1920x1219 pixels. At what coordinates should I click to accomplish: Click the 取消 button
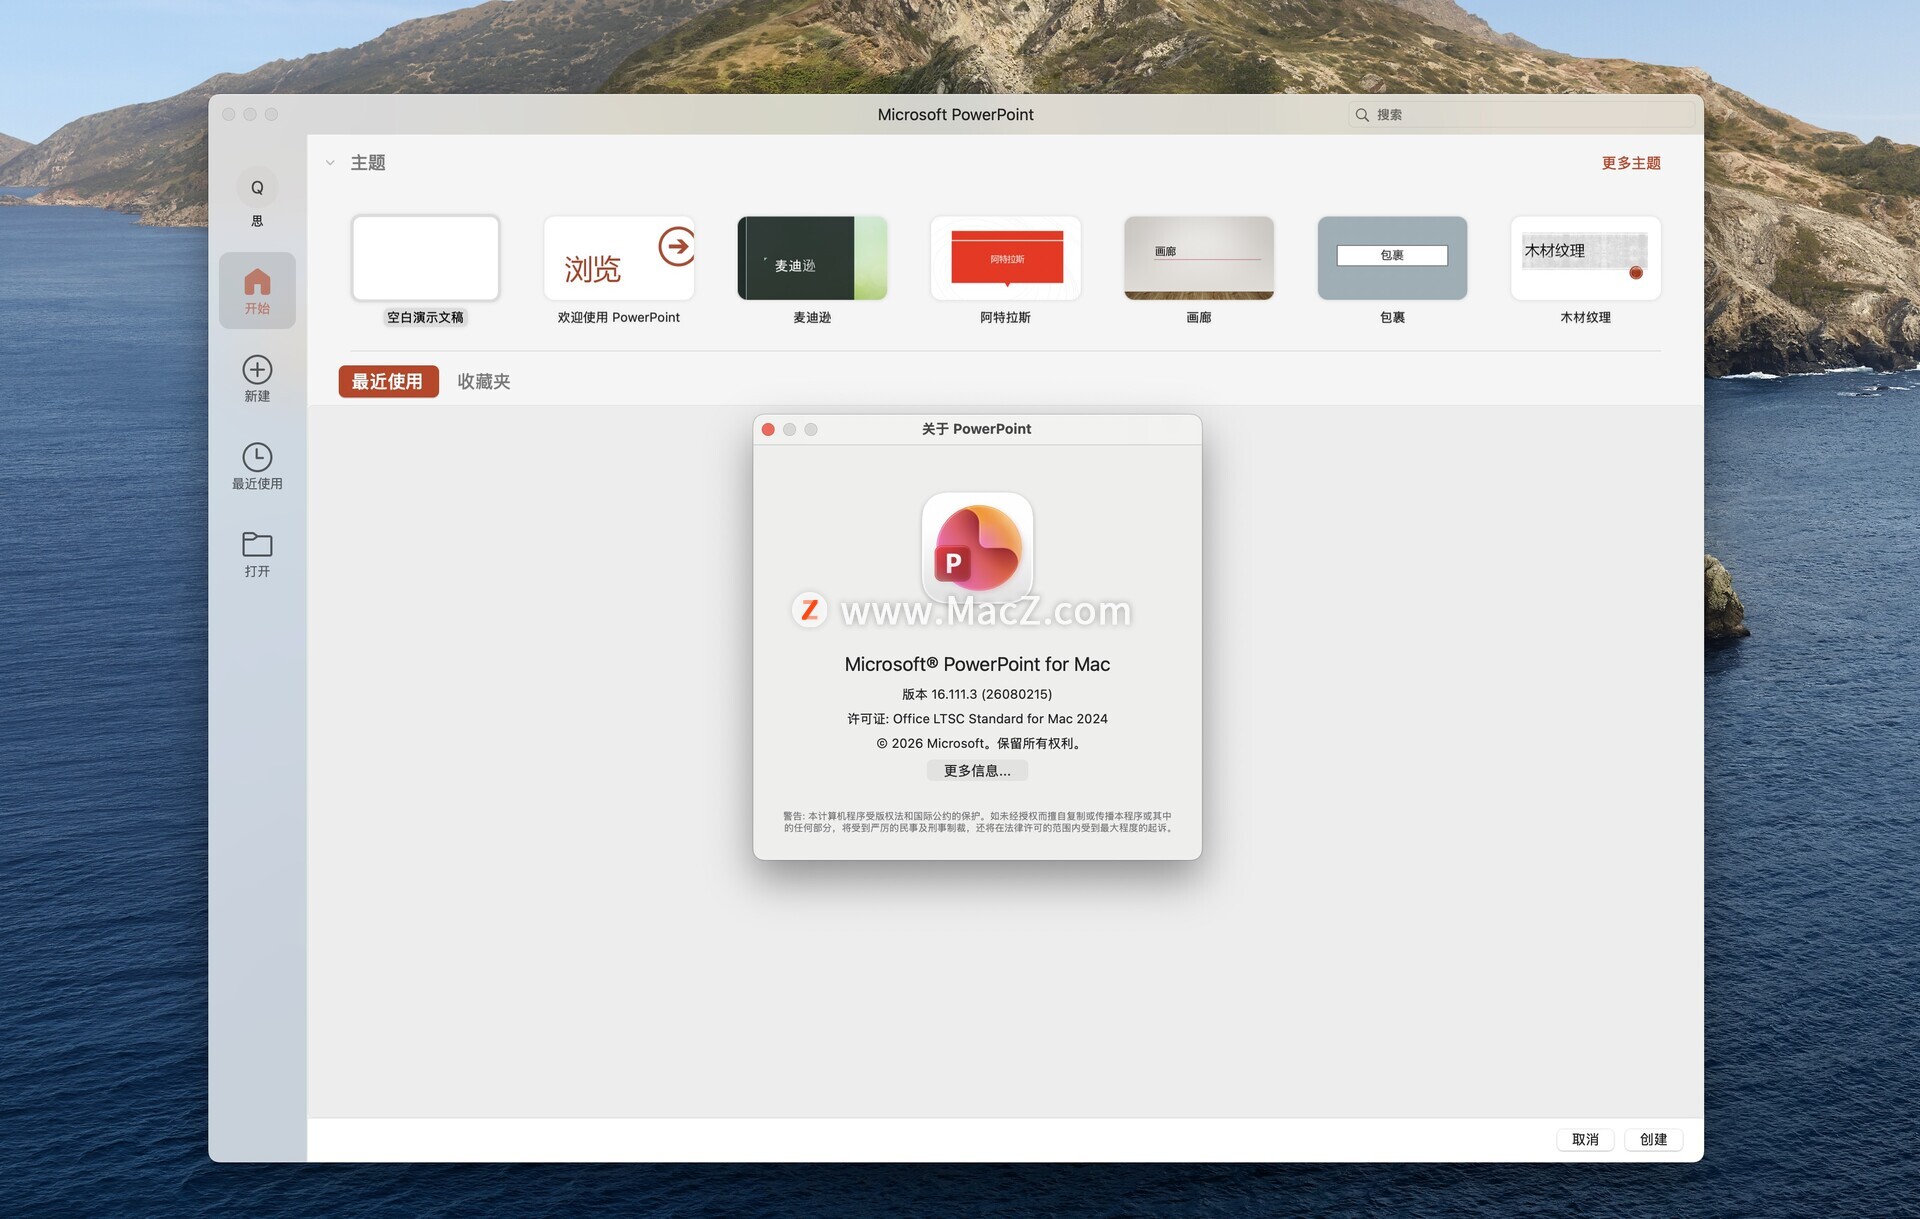1585,1139
